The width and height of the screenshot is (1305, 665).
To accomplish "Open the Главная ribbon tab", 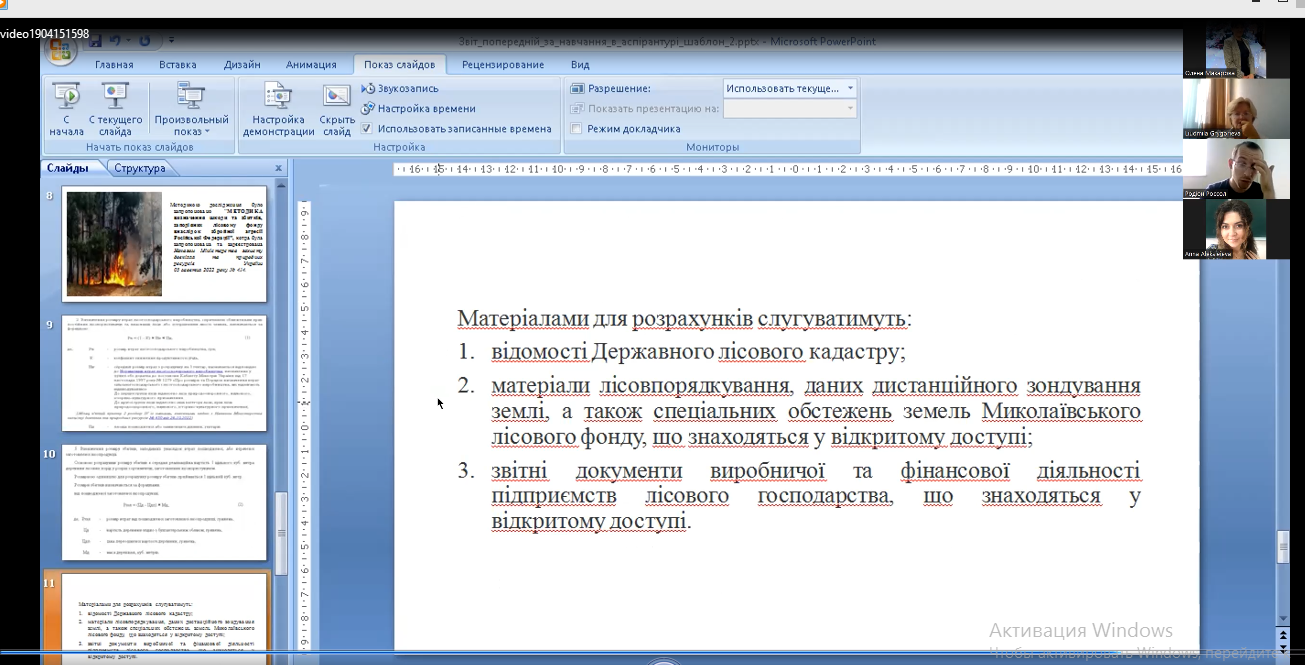I will [x=114, y=64].
